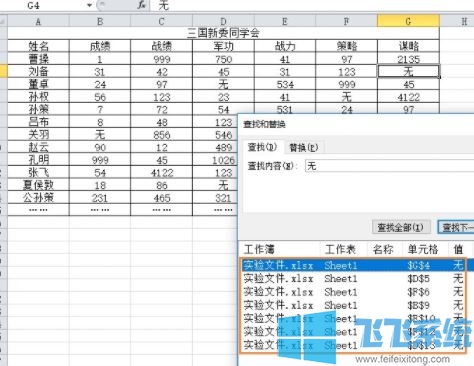Select the search result for cell $F$6
This screenshot has height=366, width=474.
357,292
